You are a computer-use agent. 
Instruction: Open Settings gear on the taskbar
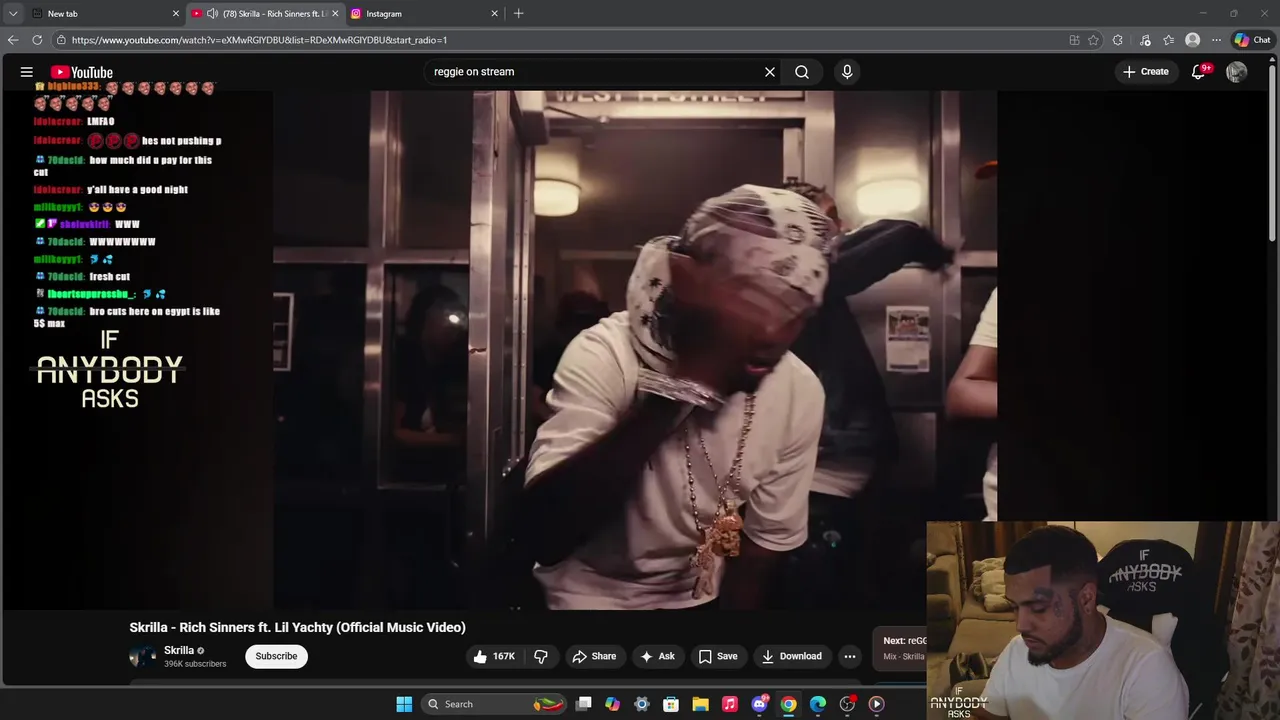pos(642,704)
